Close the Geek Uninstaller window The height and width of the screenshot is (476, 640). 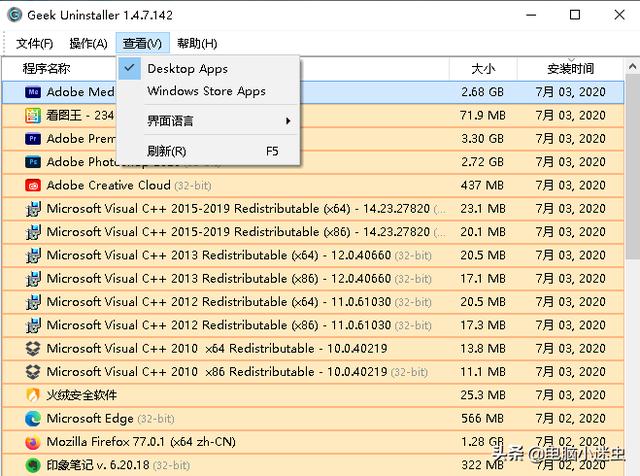pos(619,15)
